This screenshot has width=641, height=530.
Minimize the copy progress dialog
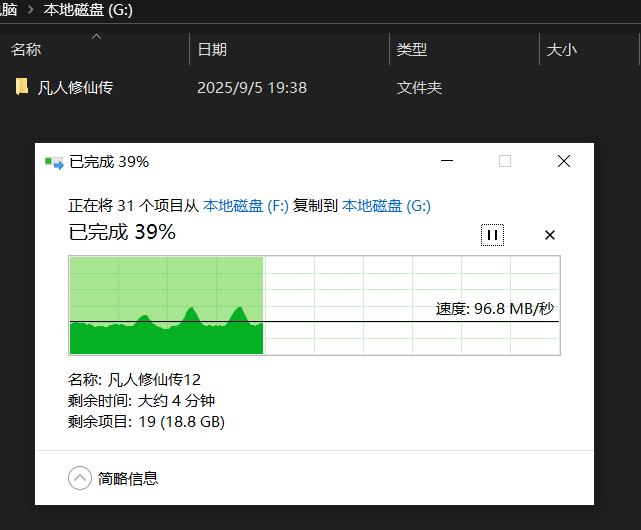[x=448, y=161]
